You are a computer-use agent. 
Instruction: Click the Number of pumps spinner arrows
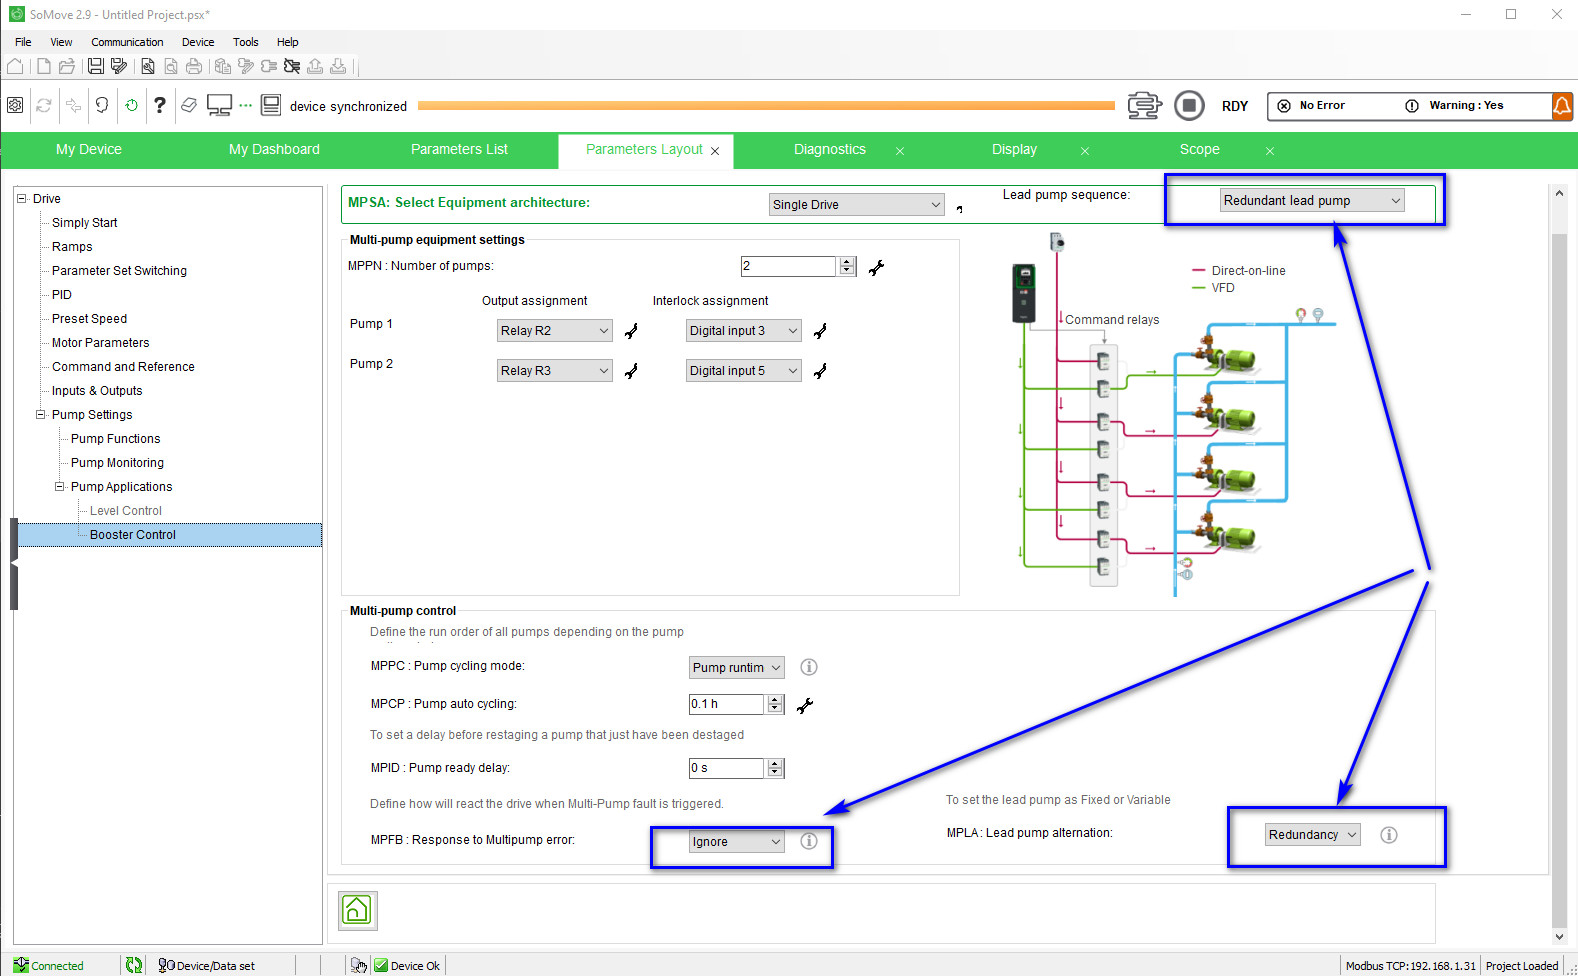point(847,266)
